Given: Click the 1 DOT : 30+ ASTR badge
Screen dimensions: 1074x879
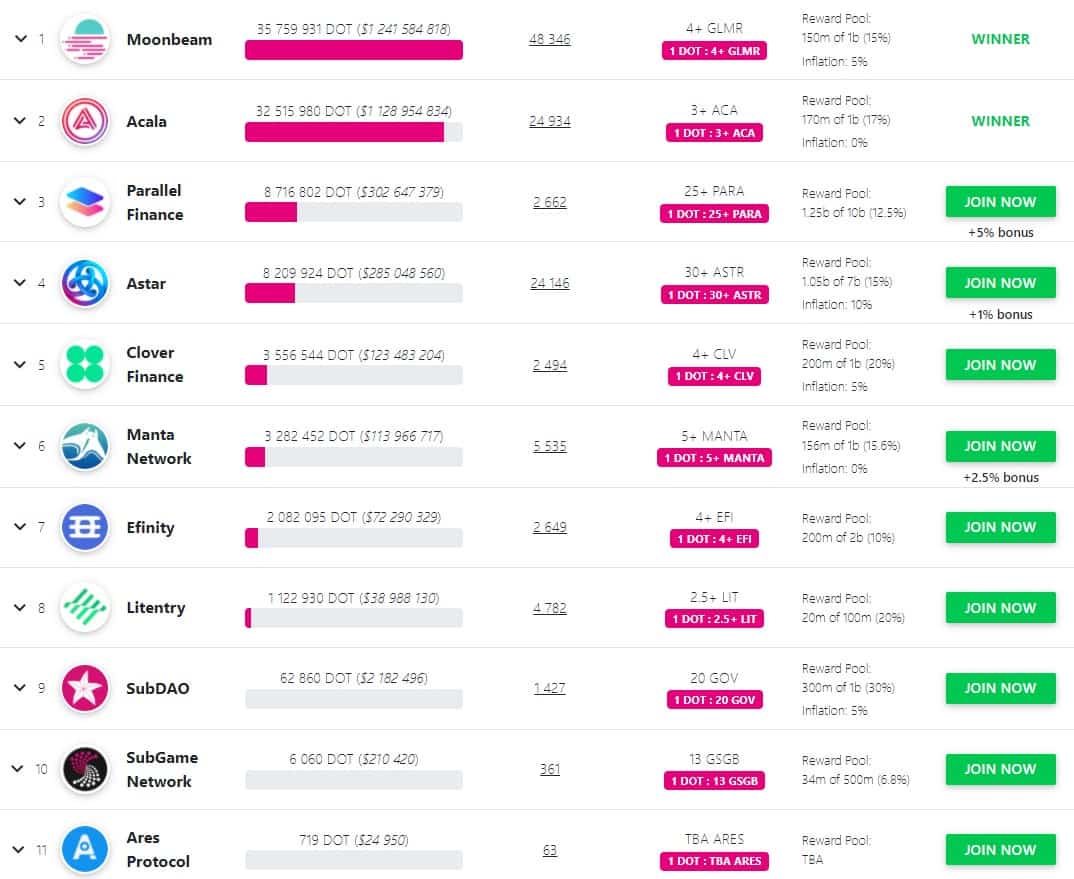Looking at the screenshot, I should pyautogui.click(x=714, y=295).
